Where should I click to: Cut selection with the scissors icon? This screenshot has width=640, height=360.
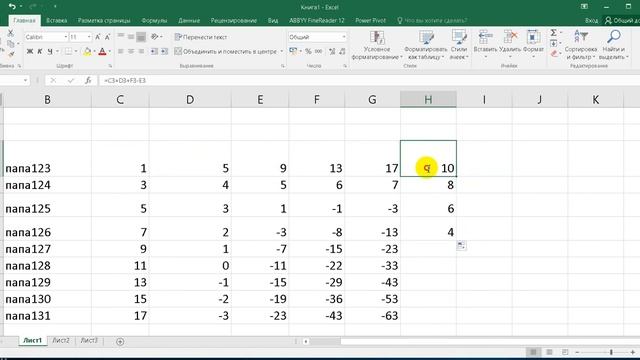pyautogui.click(x=11, y=33)
